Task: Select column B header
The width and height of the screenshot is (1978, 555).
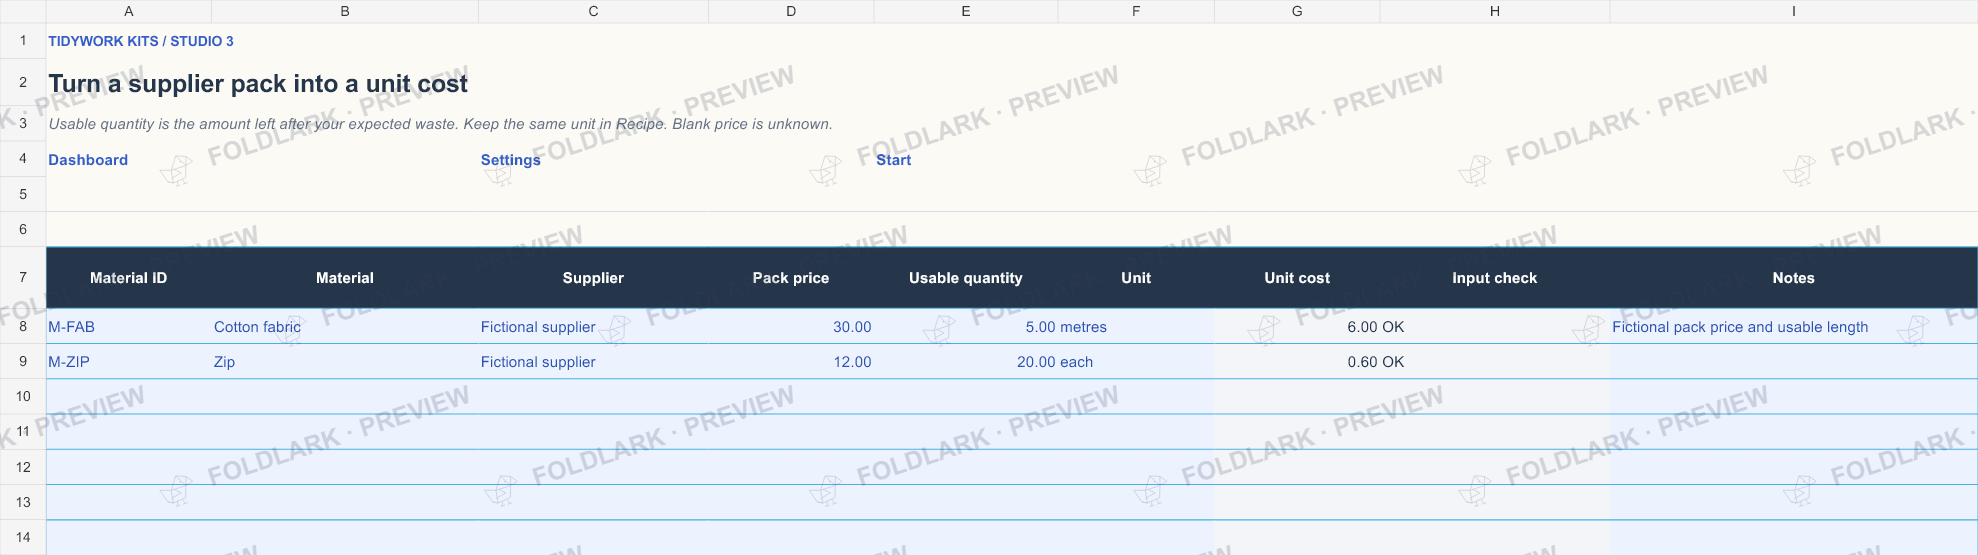Action: (x=345, y=11)
